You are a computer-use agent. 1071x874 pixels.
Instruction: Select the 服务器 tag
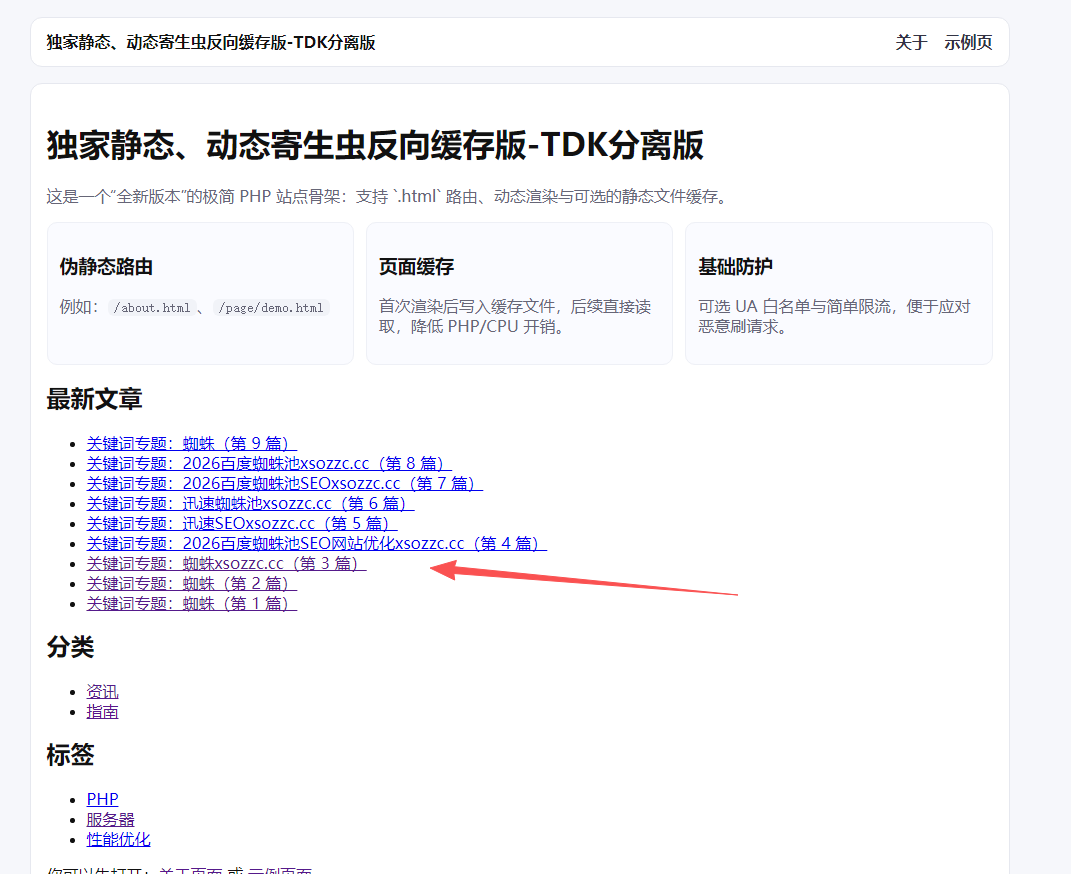point(110,820)
